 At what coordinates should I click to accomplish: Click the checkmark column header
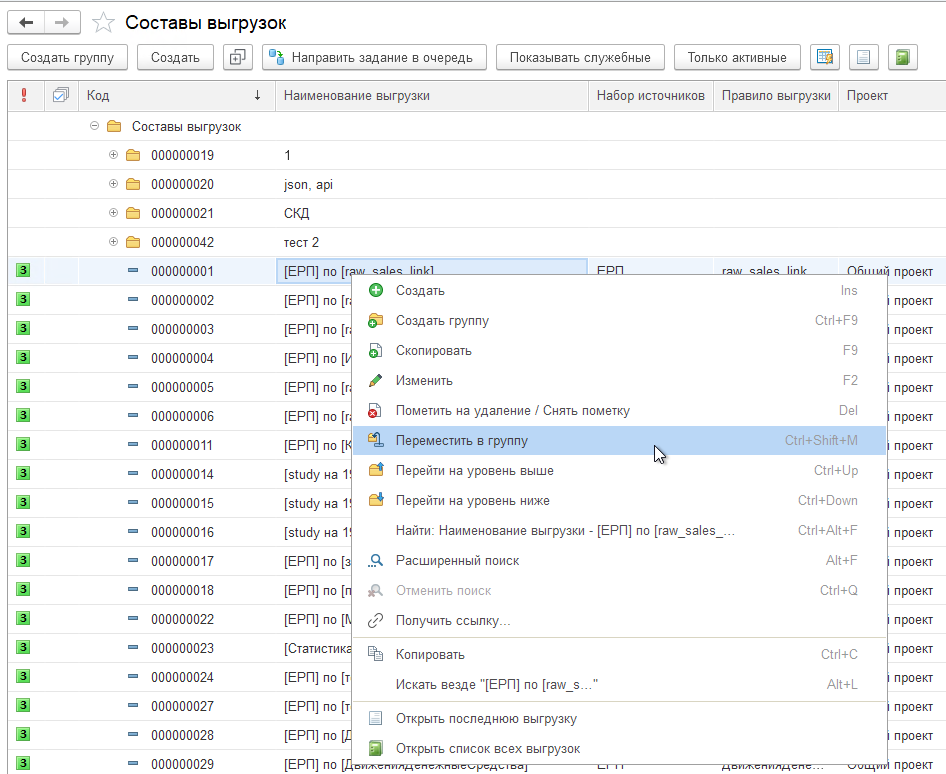(61, 96)
